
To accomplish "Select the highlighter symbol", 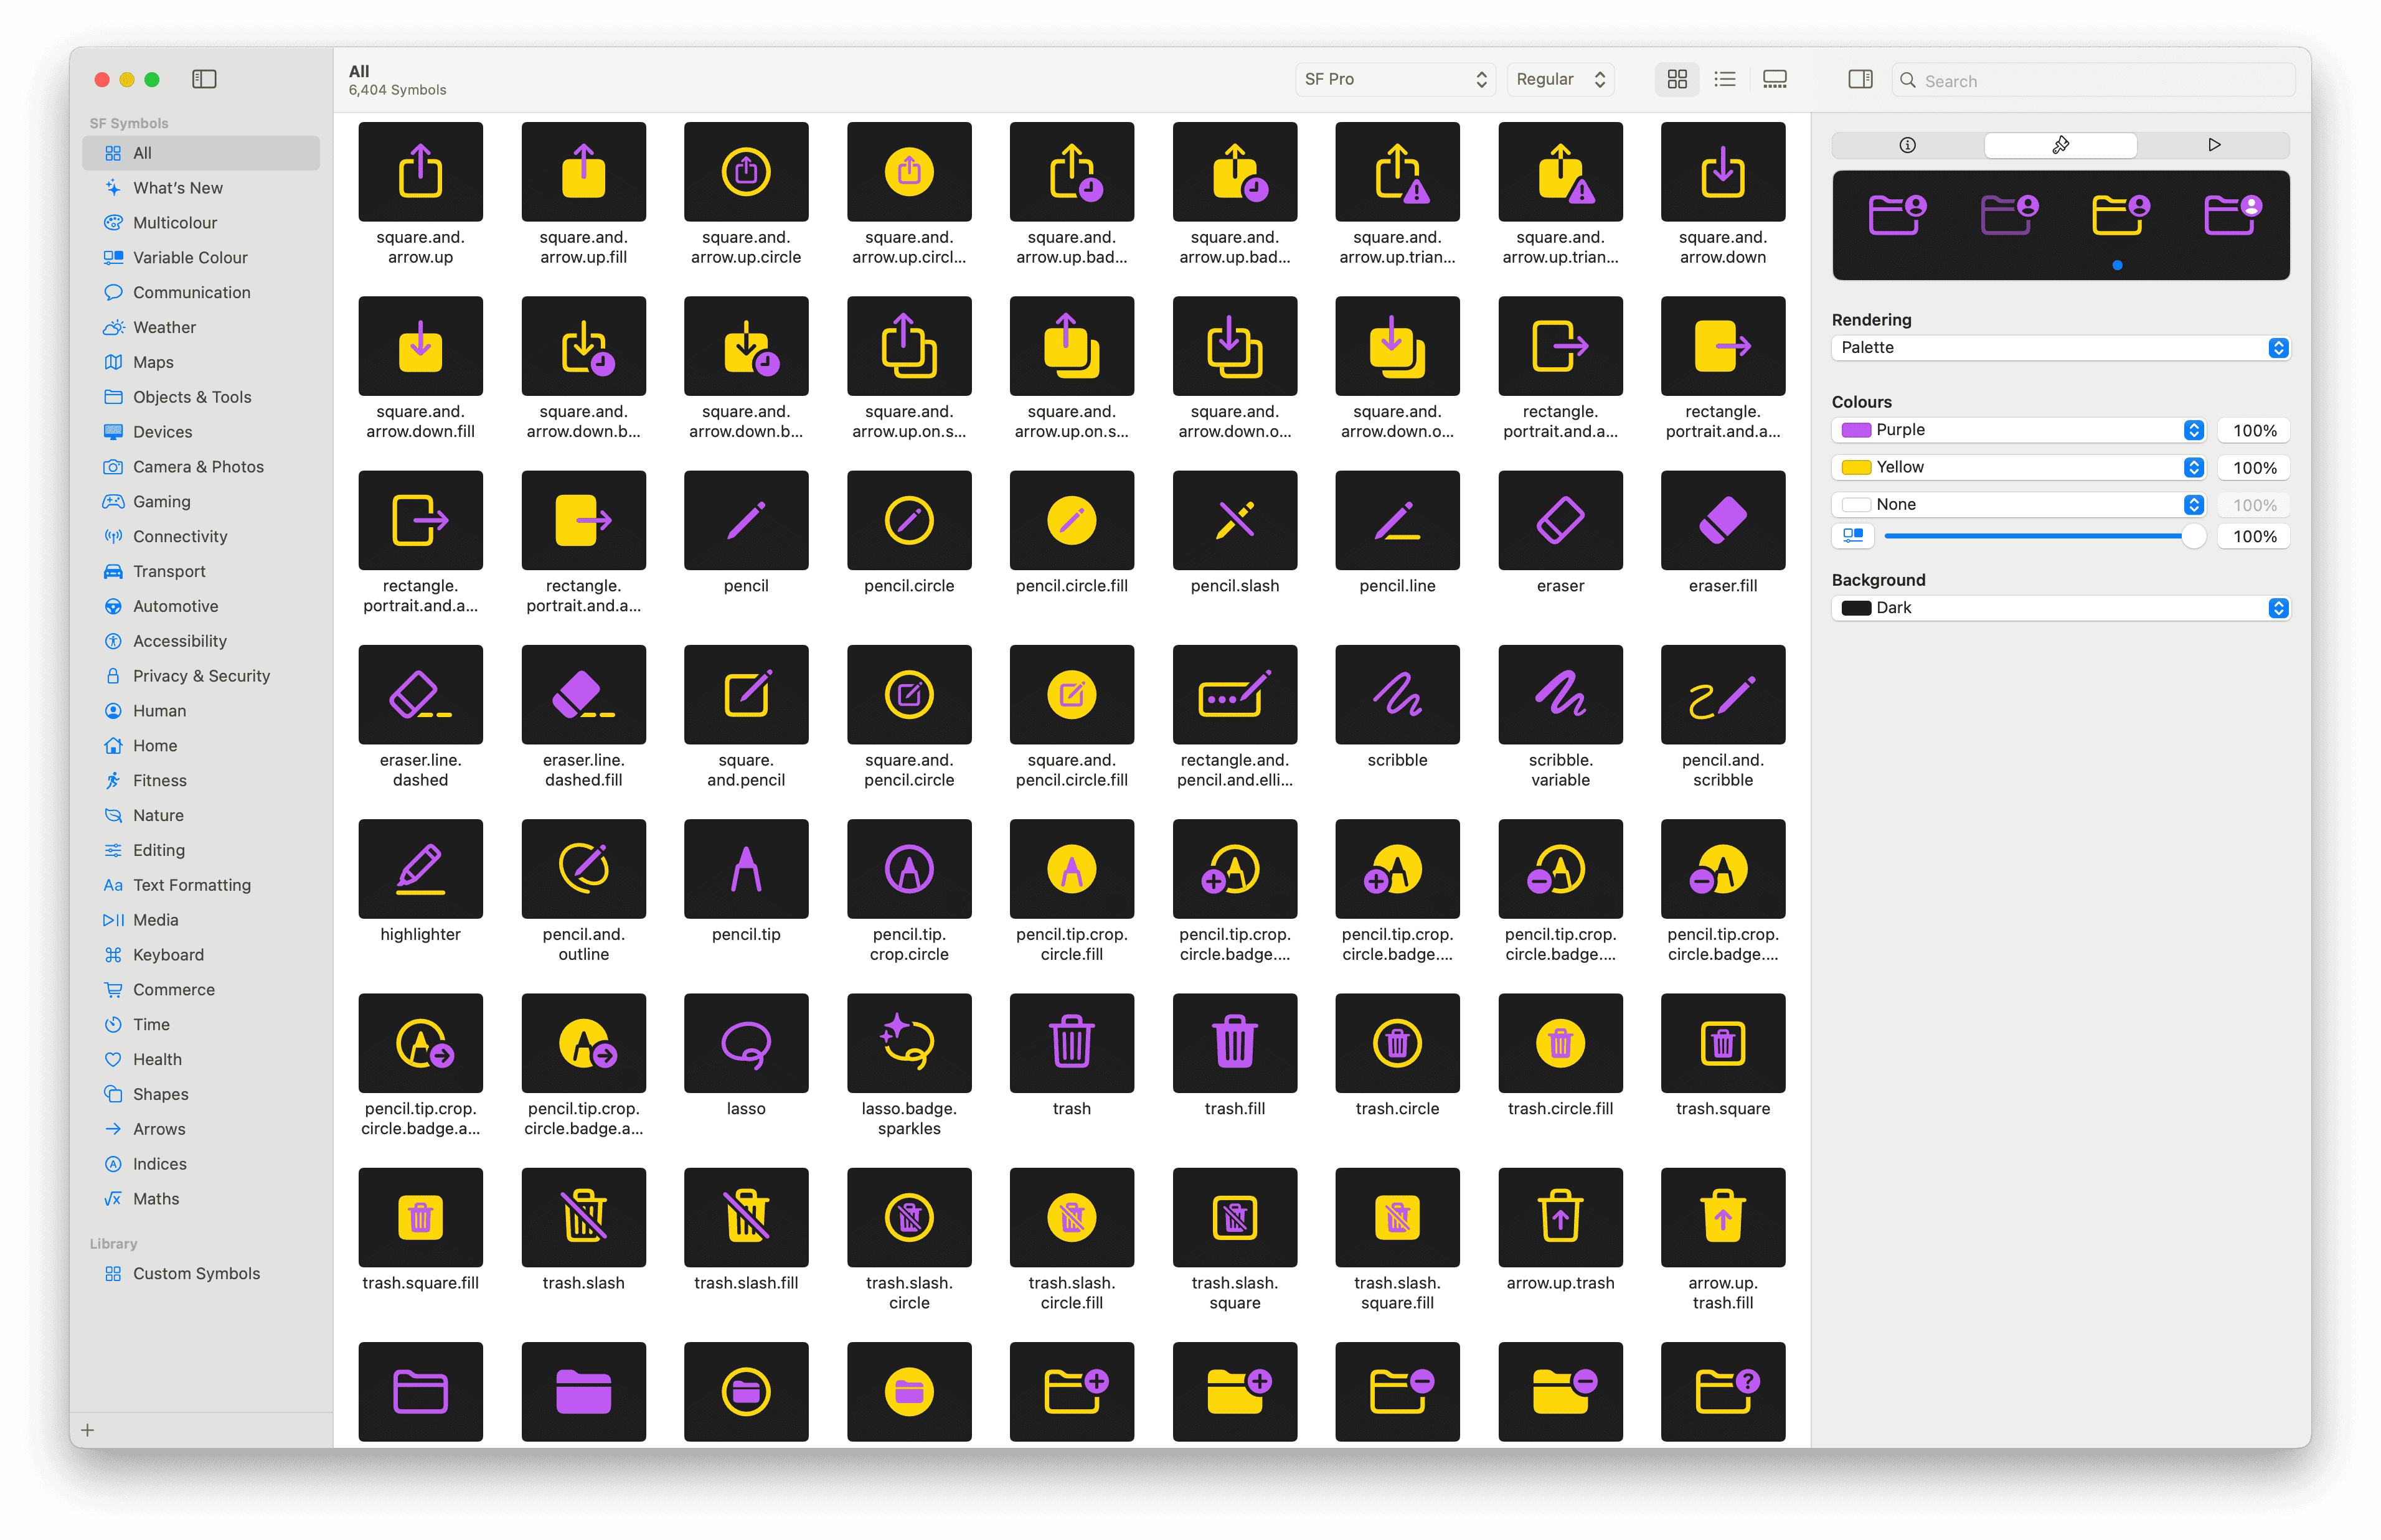I will (x=420, y=869).
